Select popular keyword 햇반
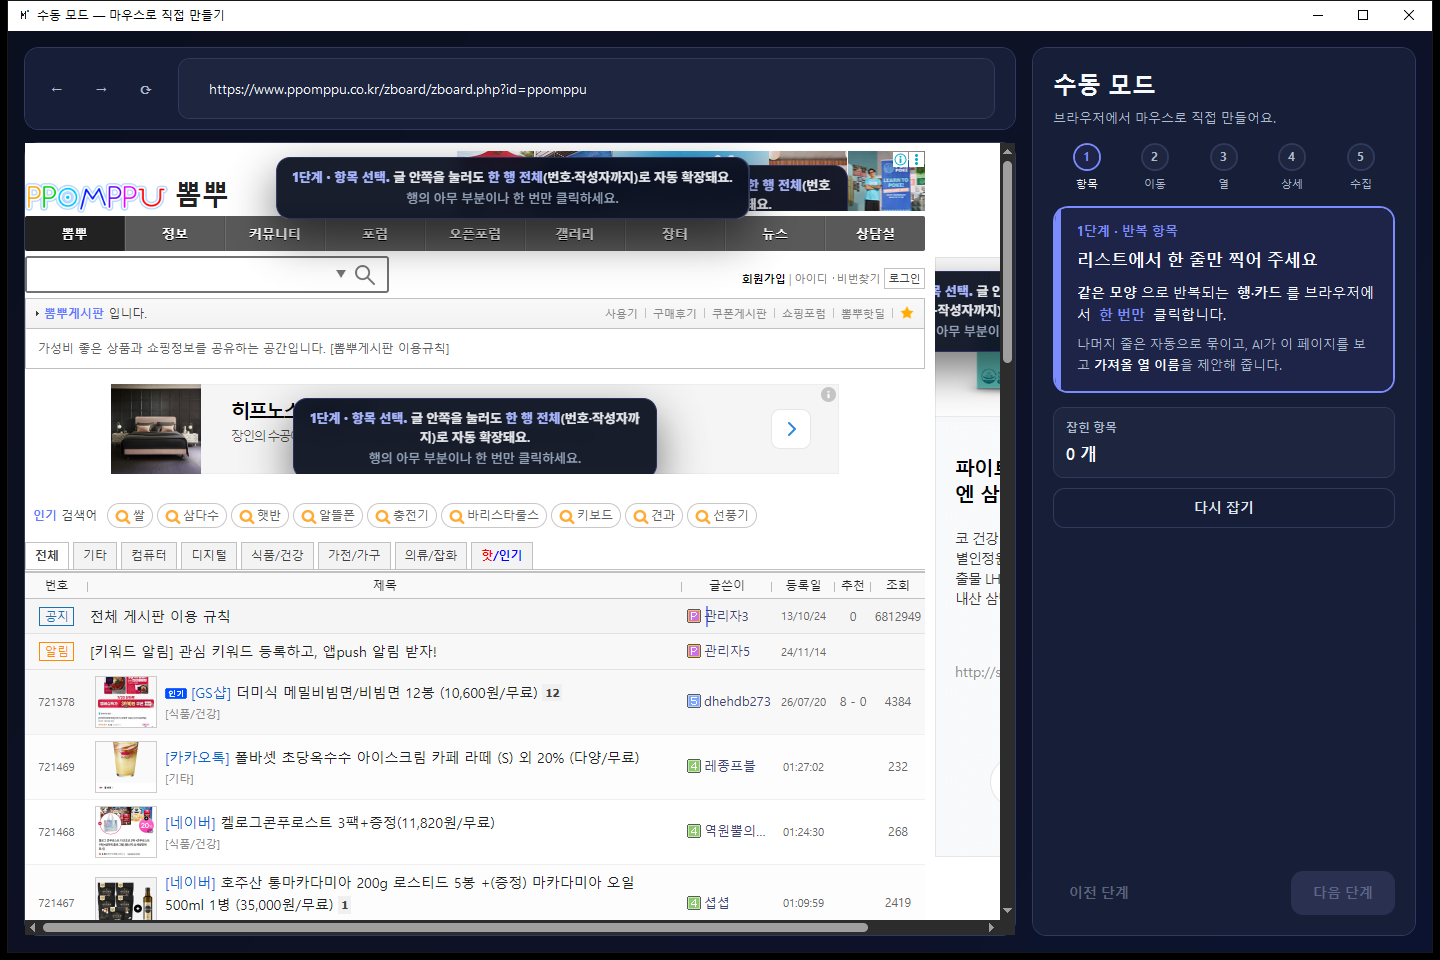 click(260, 516)
